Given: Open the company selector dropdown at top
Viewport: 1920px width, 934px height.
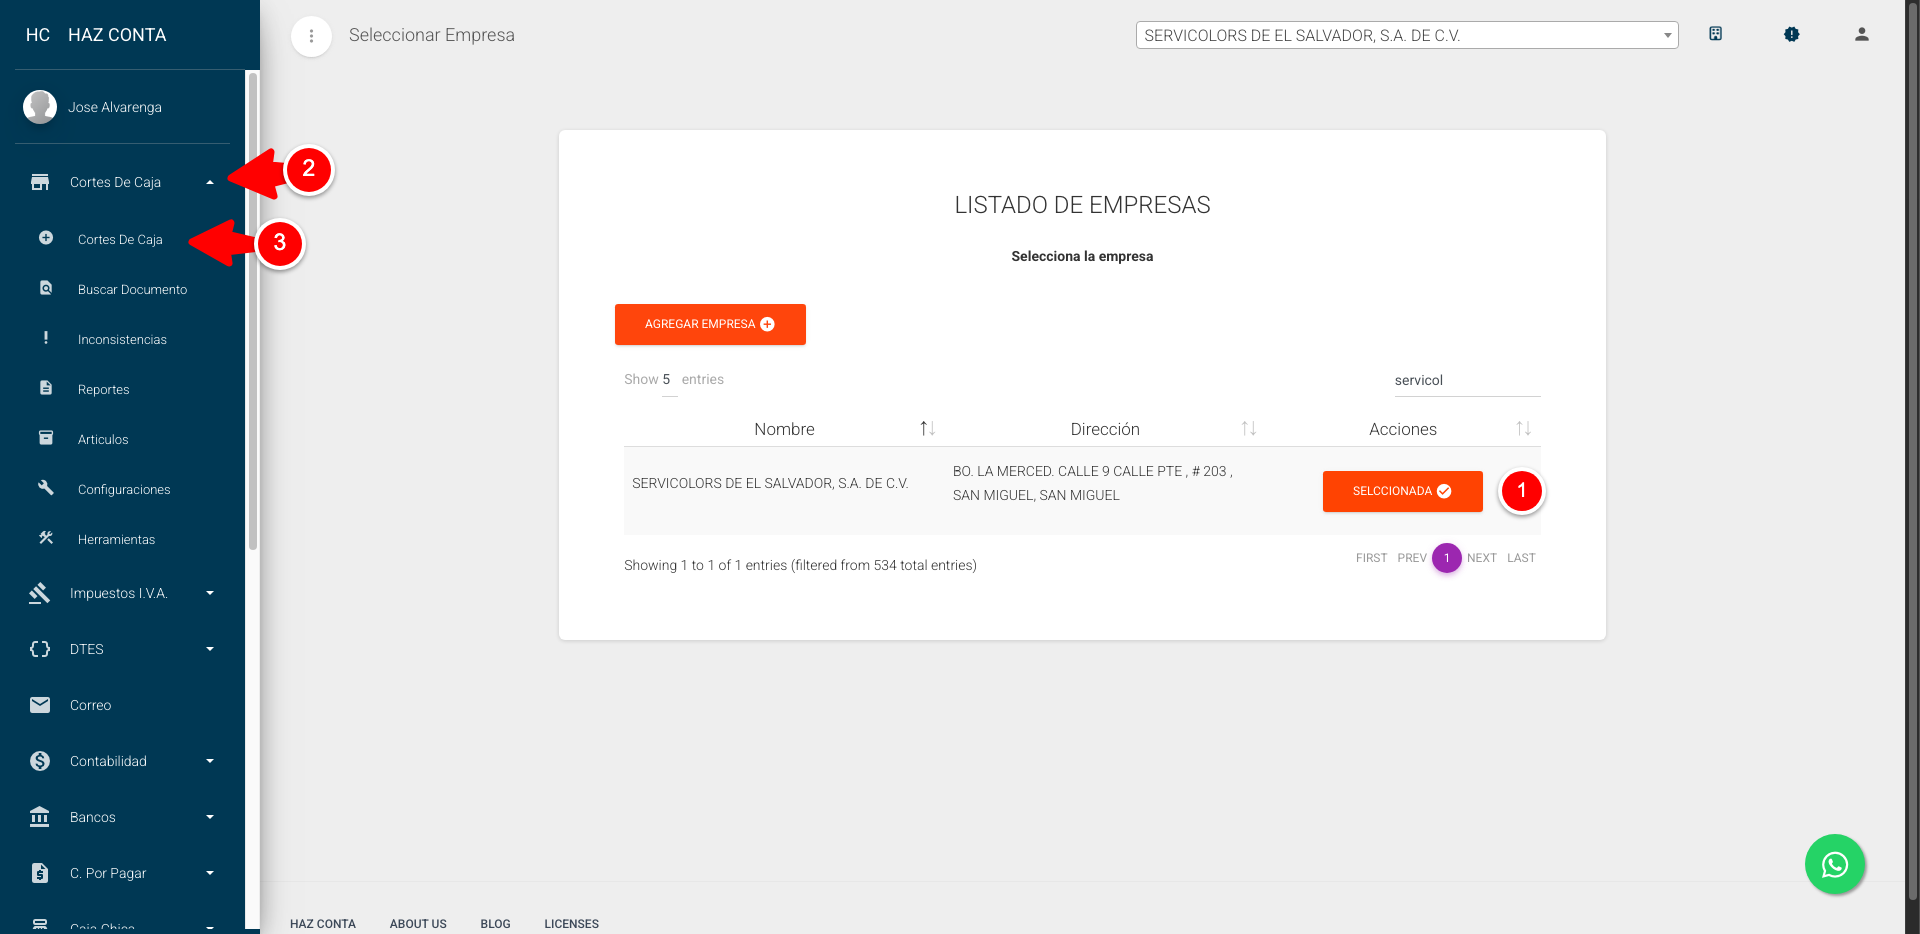Looking at the screenshot, I should point(1406,35).
